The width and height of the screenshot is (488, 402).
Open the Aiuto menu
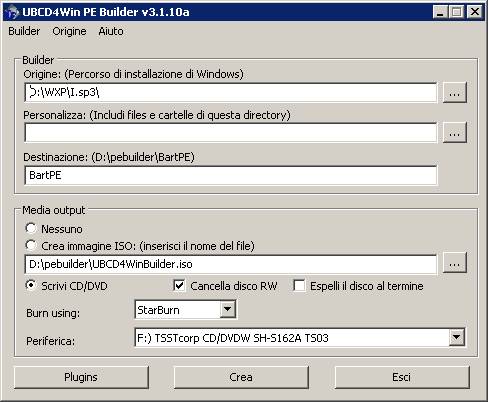pos(111,31)
